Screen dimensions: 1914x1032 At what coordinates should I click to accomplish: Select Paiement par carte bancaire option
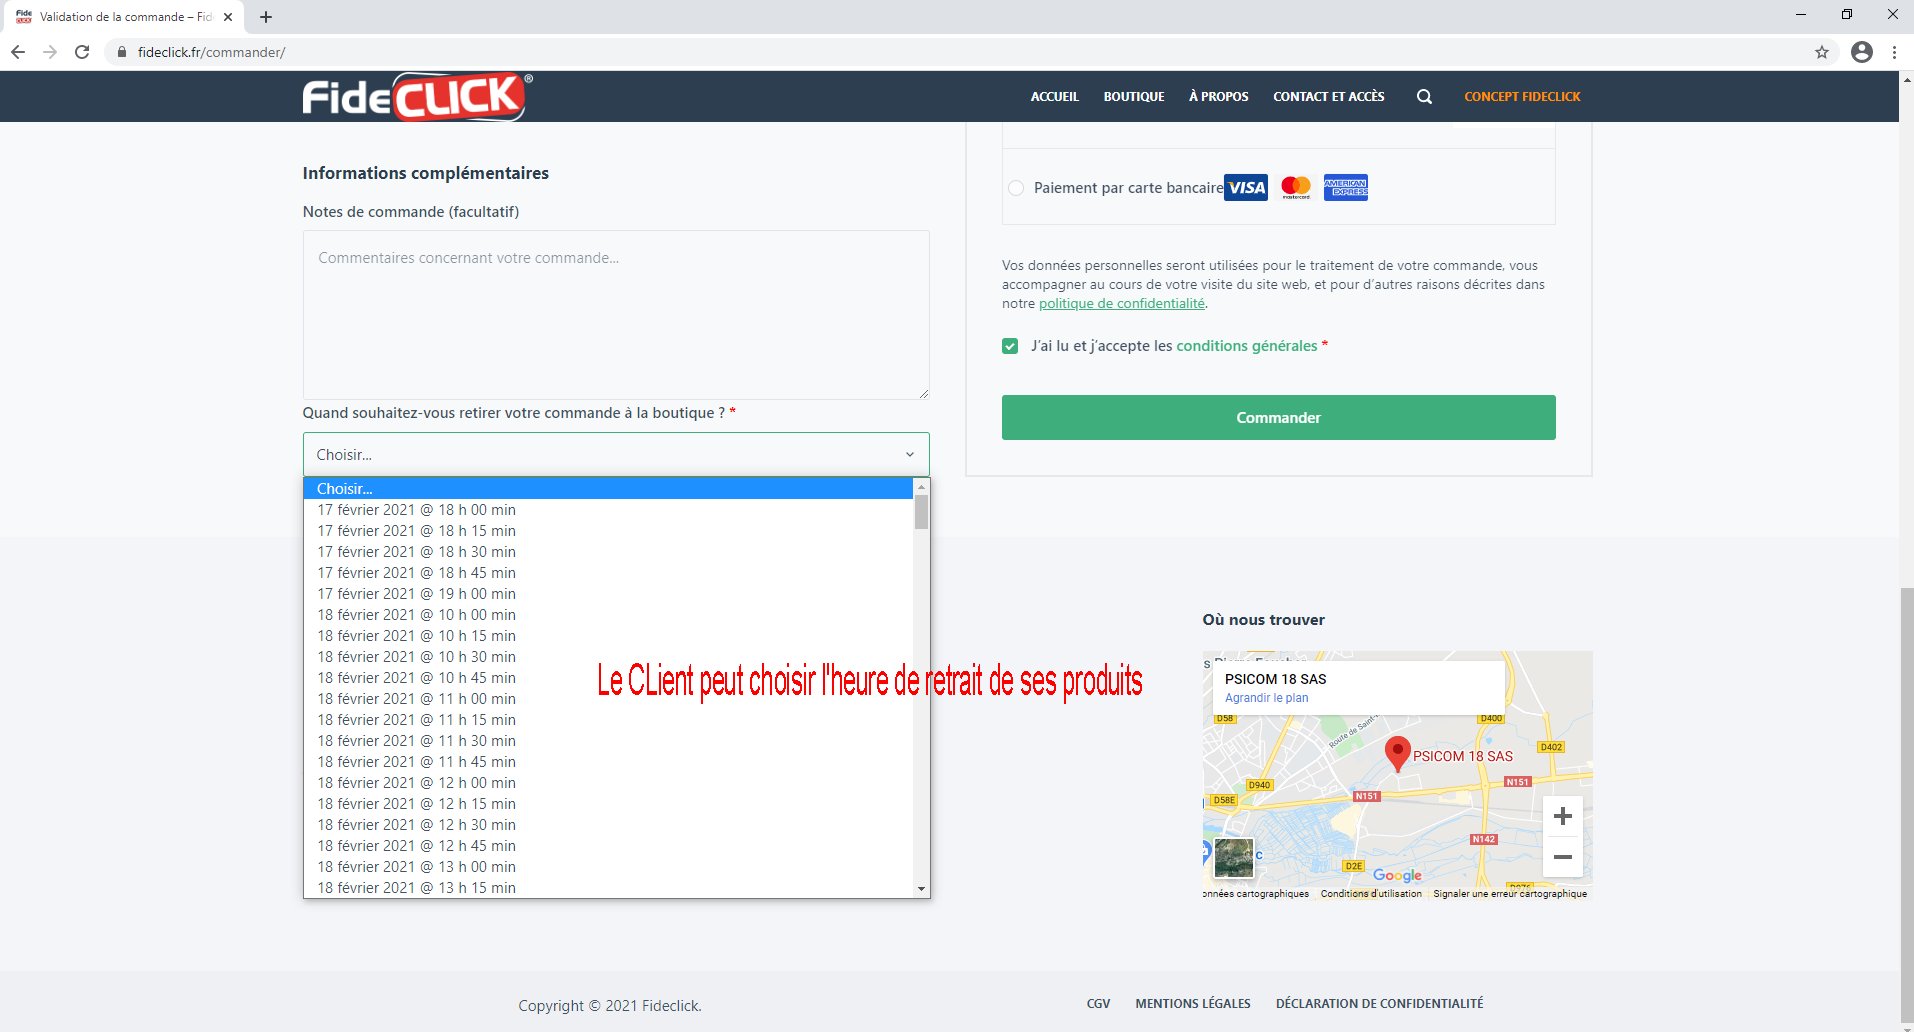pos(1016,188)
